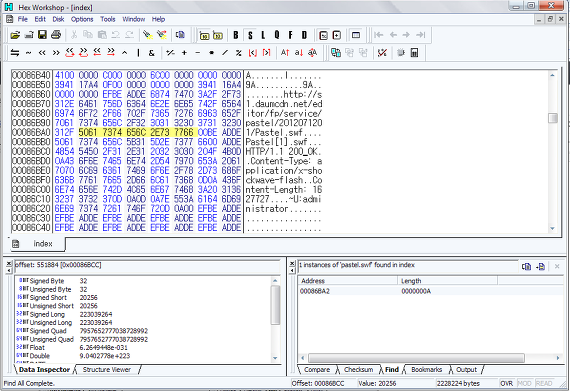Click the shift left icon
This screenshot has height=391, width=570.
pyautogui.click(x=42, y=53)
